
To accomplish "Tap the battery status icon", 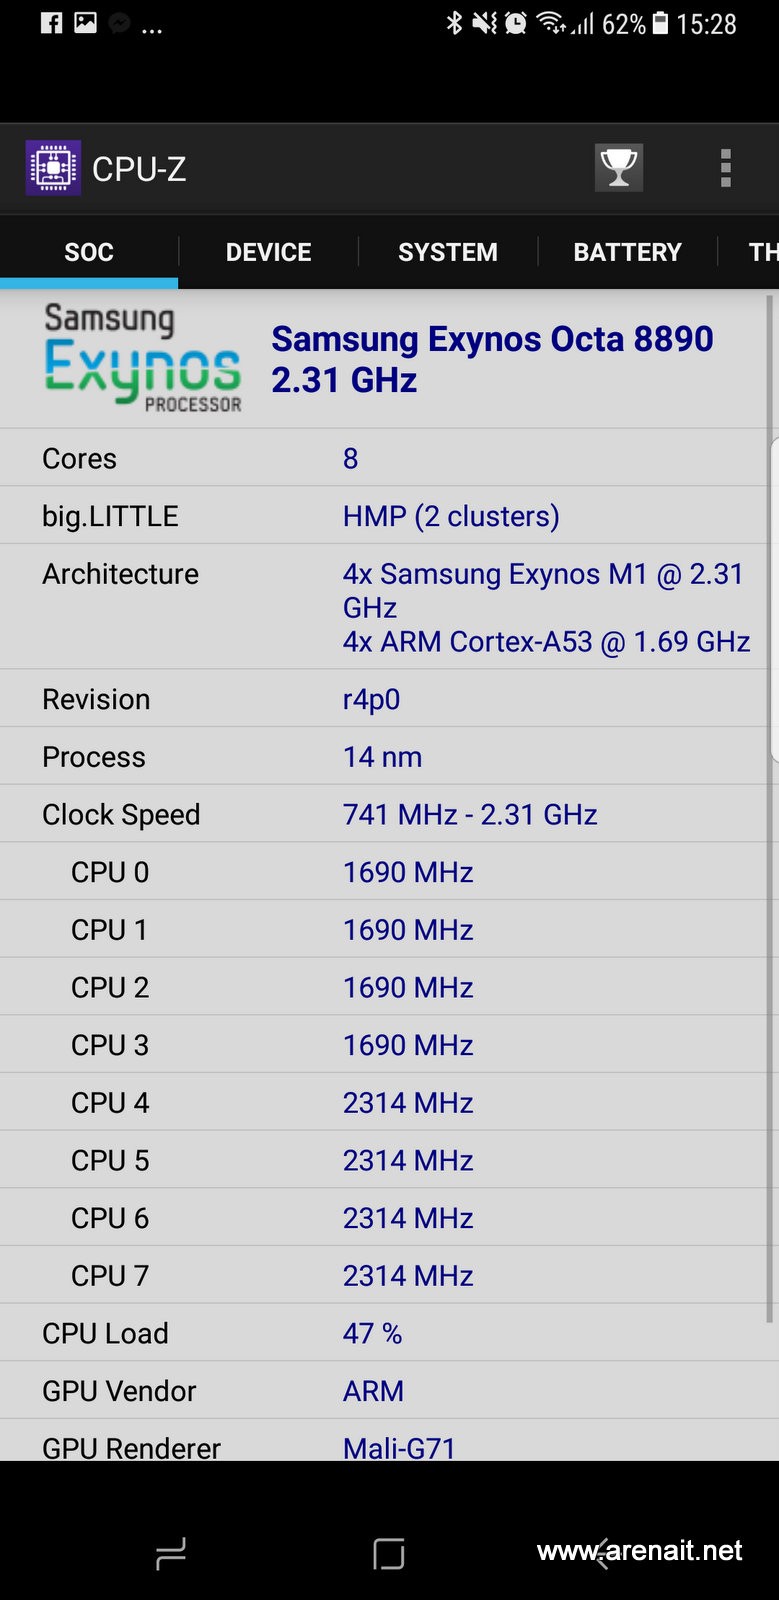I will click(x=660, y=23).
